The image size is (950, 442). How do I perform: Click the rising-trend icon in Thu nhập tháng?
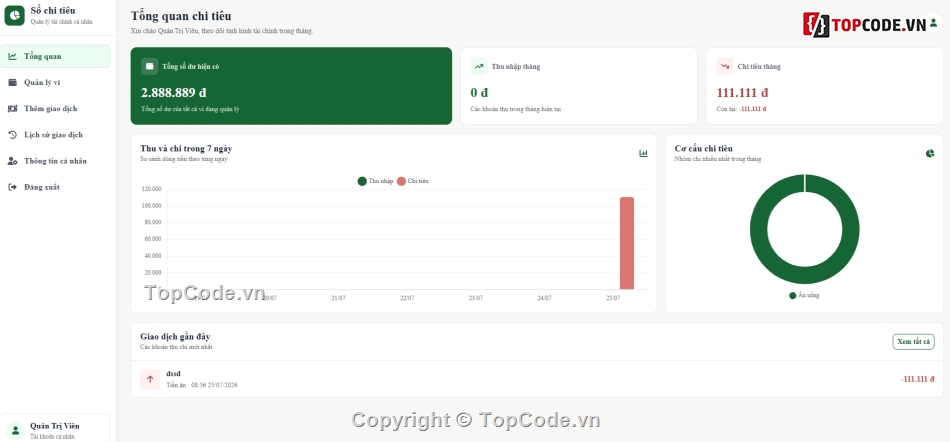tap(479, 67)
